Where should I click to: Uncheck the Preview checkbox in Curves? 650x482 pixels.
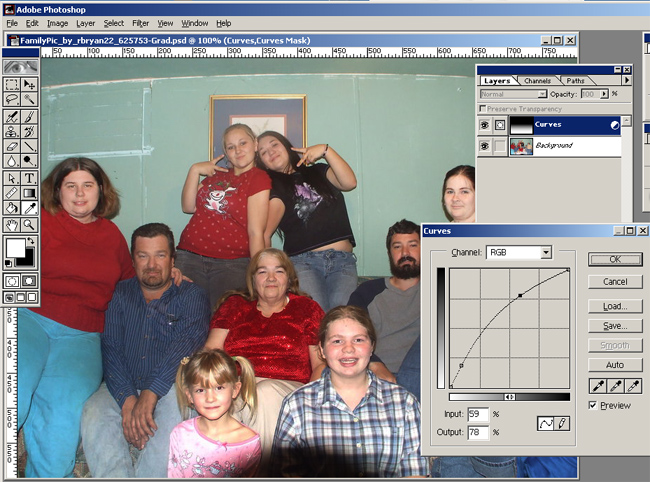point(593,405)
